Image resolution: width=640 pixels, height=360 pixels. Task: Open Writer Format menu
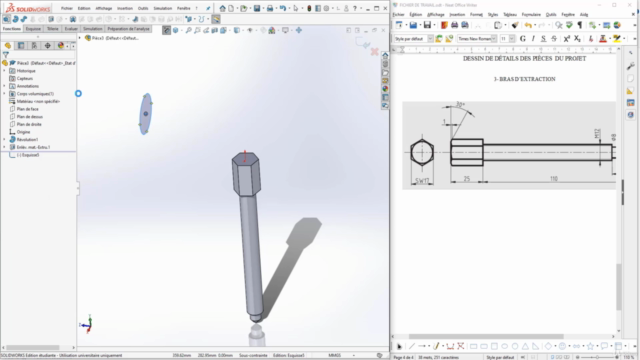[476, 15]
